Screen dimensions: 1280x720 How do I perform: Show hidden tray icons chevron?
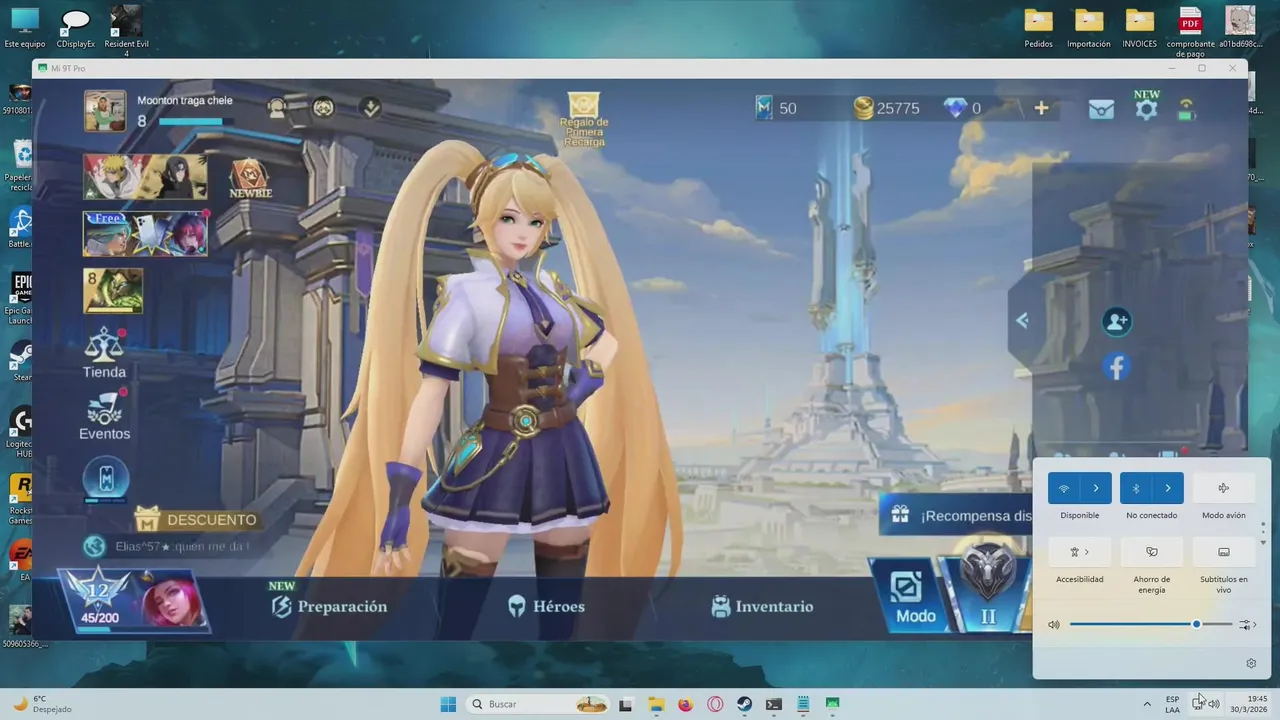[1147, 704]
